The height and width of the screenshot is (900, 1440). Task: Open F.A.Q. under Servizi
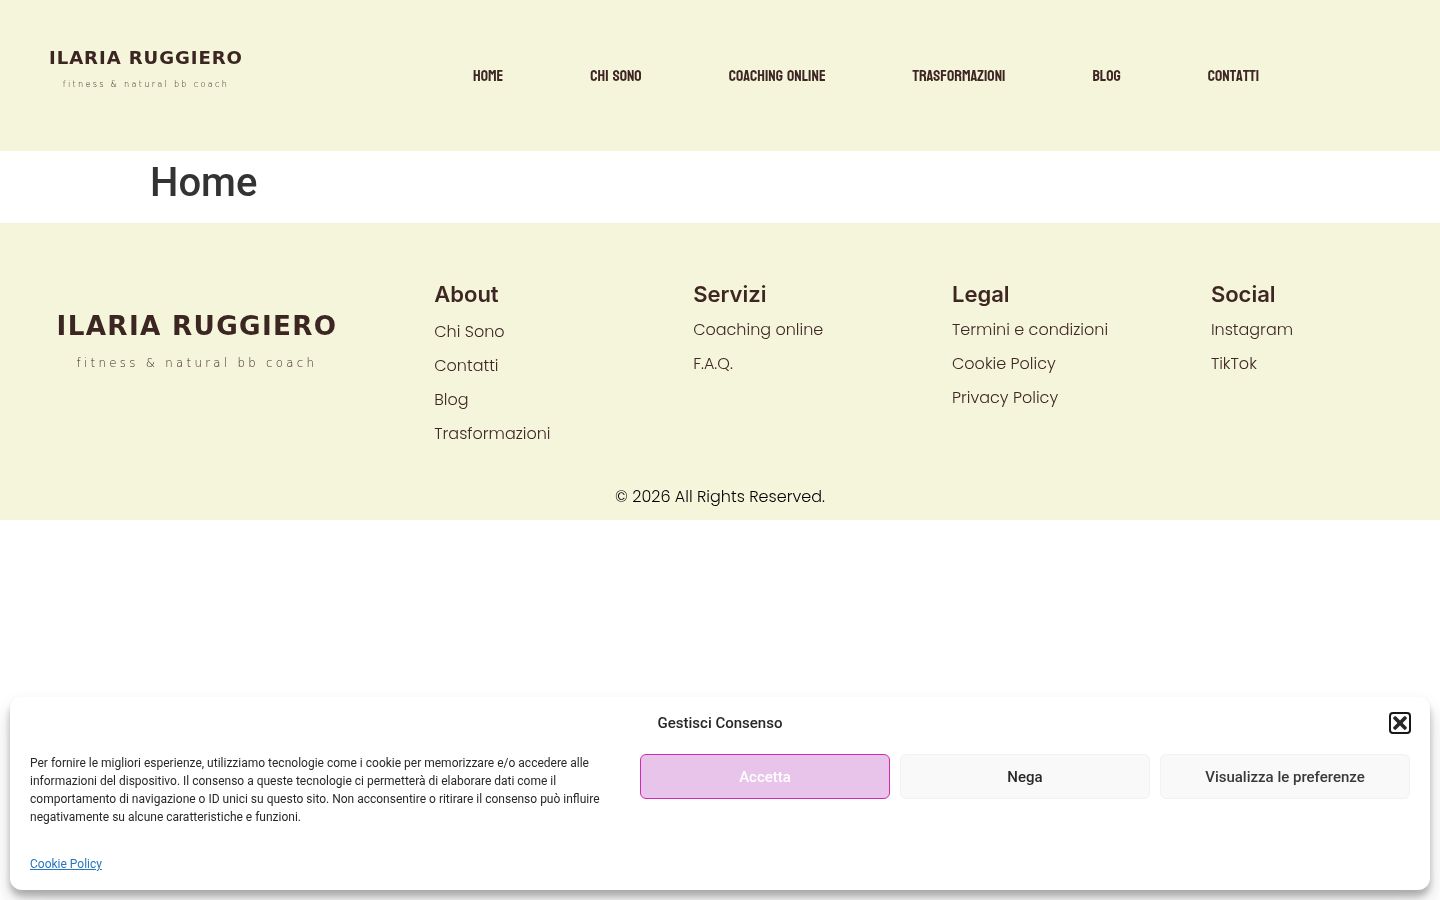(713, 364)
